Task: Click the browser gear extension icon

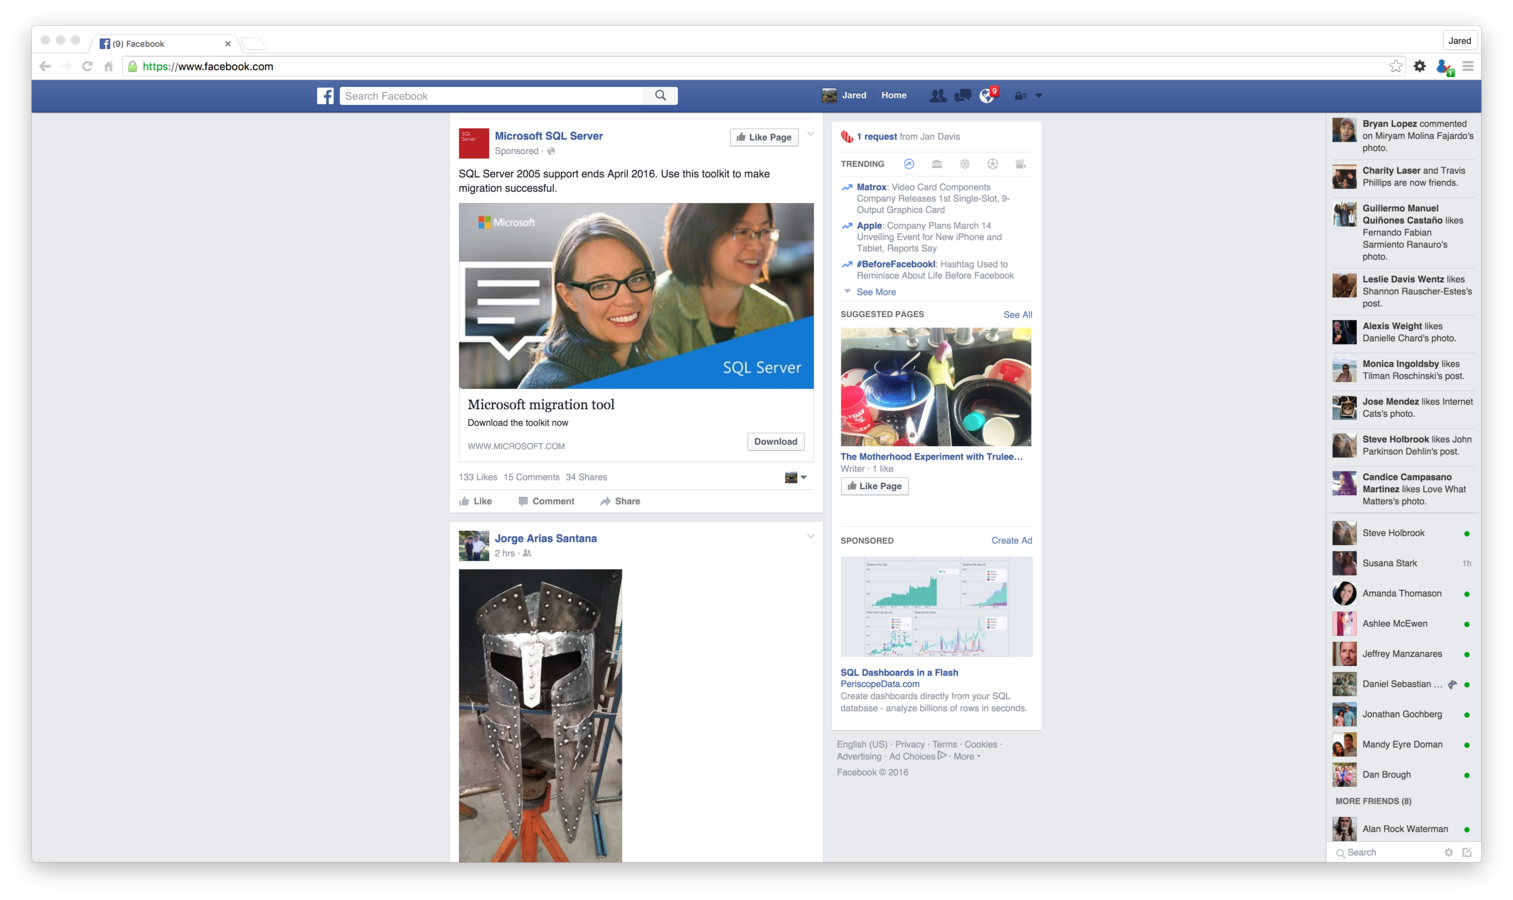Action: 1420,66
